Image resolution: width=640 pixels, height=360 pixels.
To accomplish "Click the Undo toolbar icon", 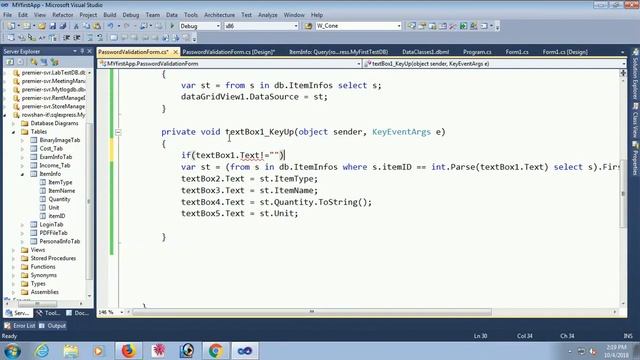I will [x=110, y=26].
